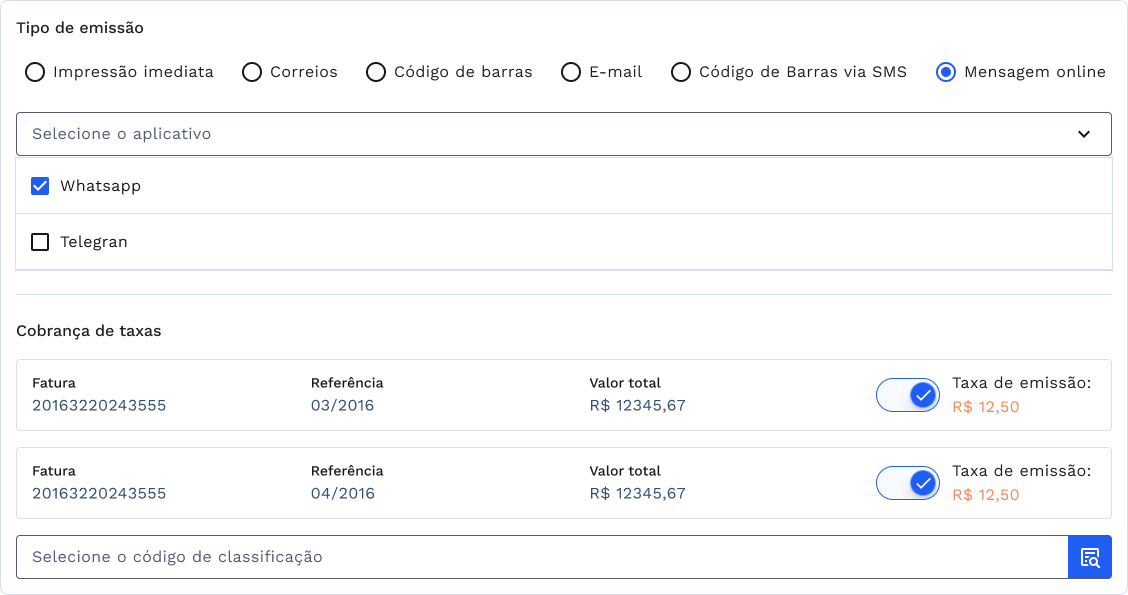Choose Correios as emission type
Screen dimensions: 1128x595
point(252,72)
